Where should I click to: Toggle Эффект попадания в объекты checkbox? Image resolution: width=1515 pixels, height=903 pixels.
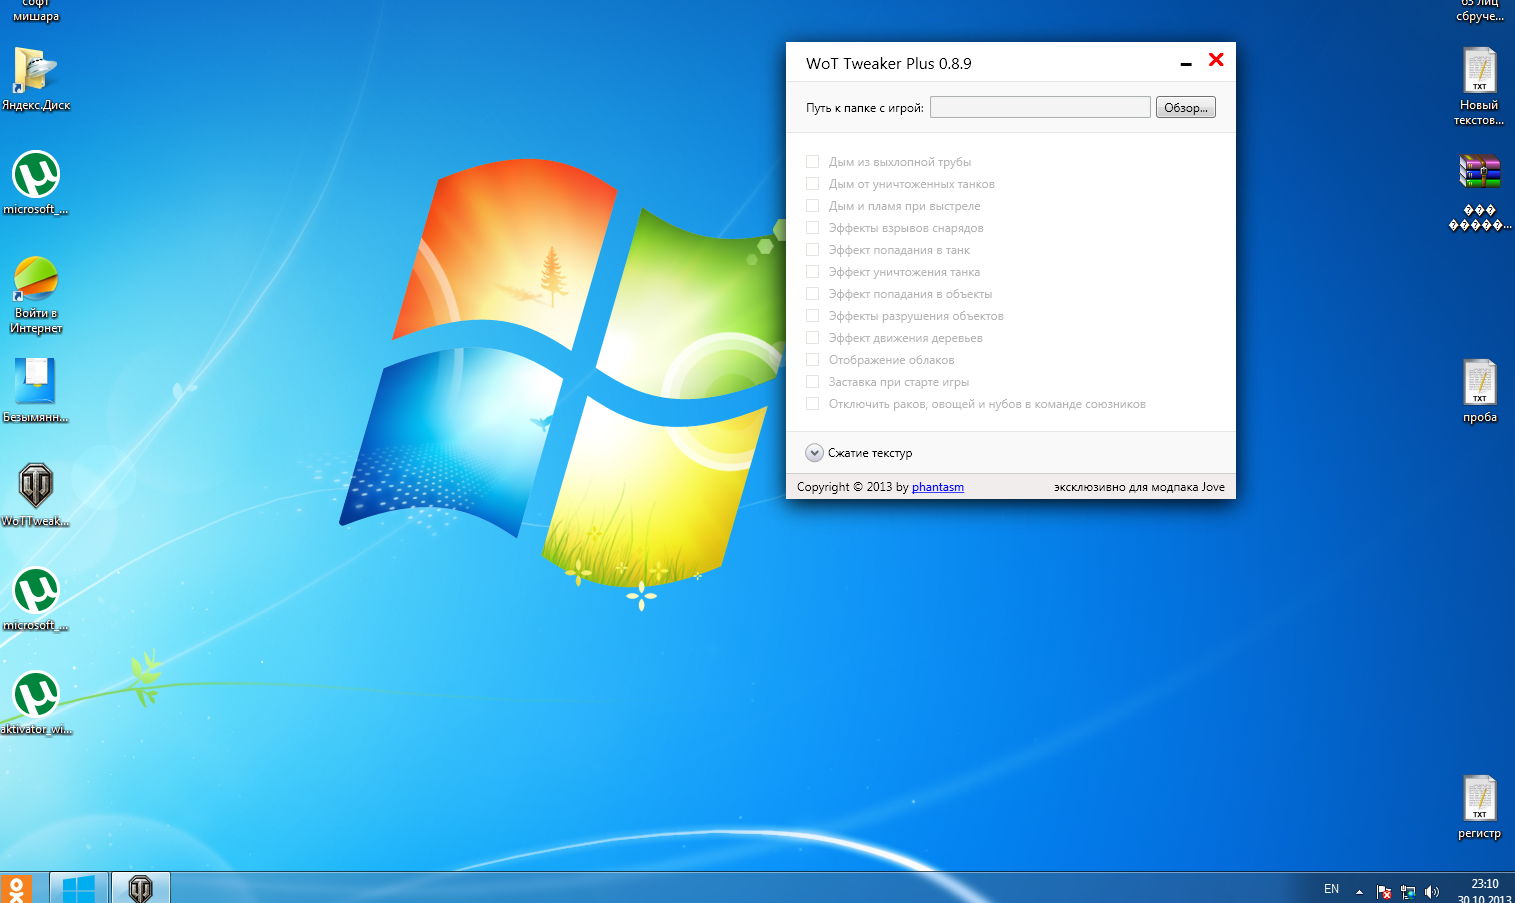812,294
